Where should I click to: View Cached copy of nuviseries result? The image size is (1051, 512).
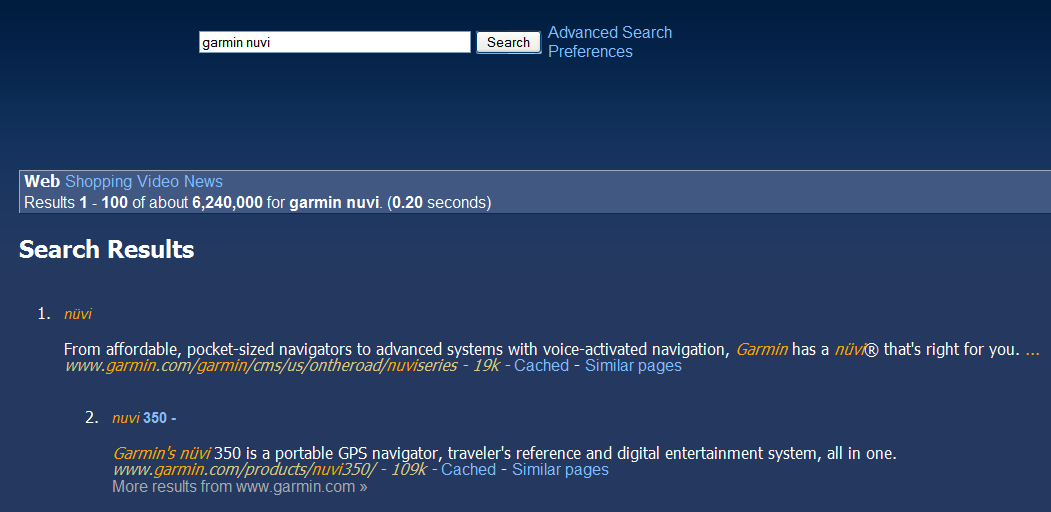coord(541,366)
